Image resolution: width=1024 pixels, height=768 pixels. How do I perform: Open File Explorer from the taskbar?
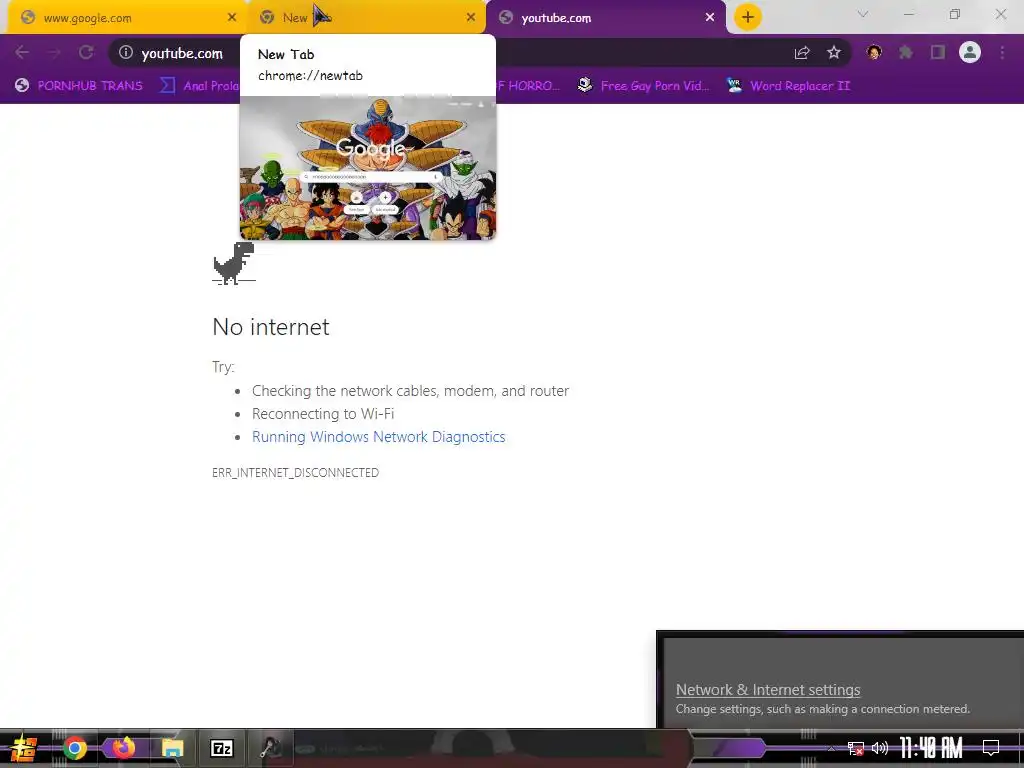point(172,748)
